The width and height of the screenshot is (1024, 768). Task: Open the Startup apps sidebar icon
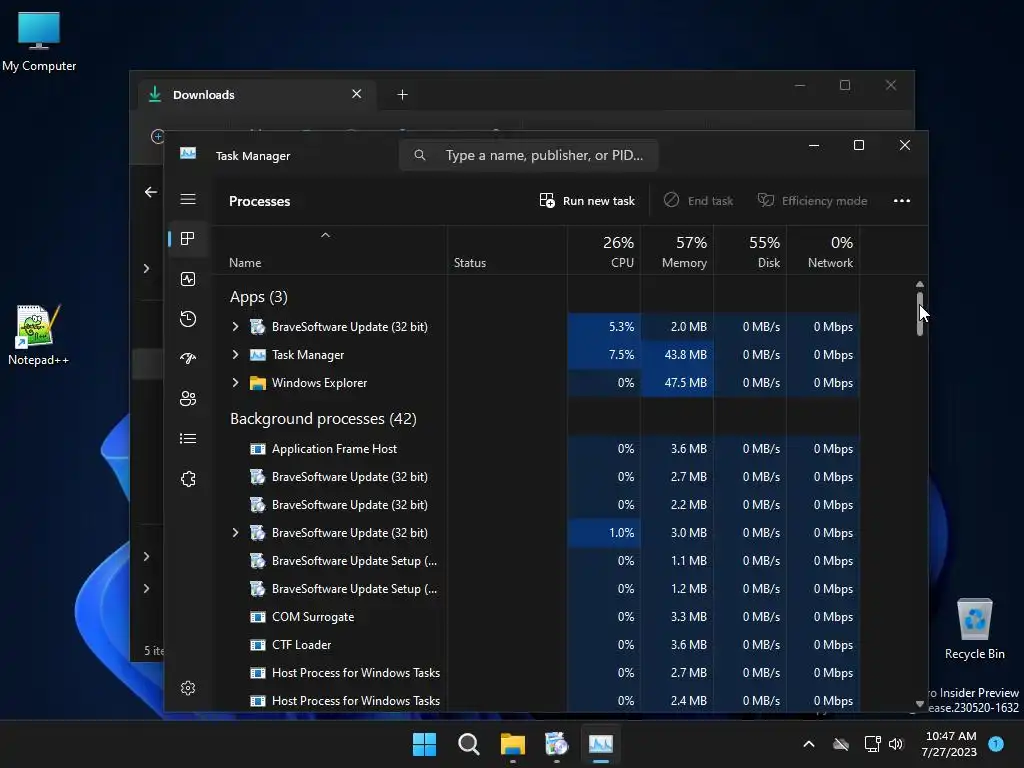pyautogui.click(x=188, y=359)
